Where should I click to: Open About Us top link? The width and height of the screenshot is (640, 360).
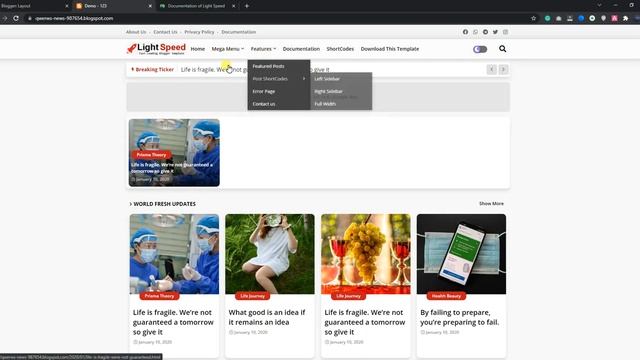136,32
